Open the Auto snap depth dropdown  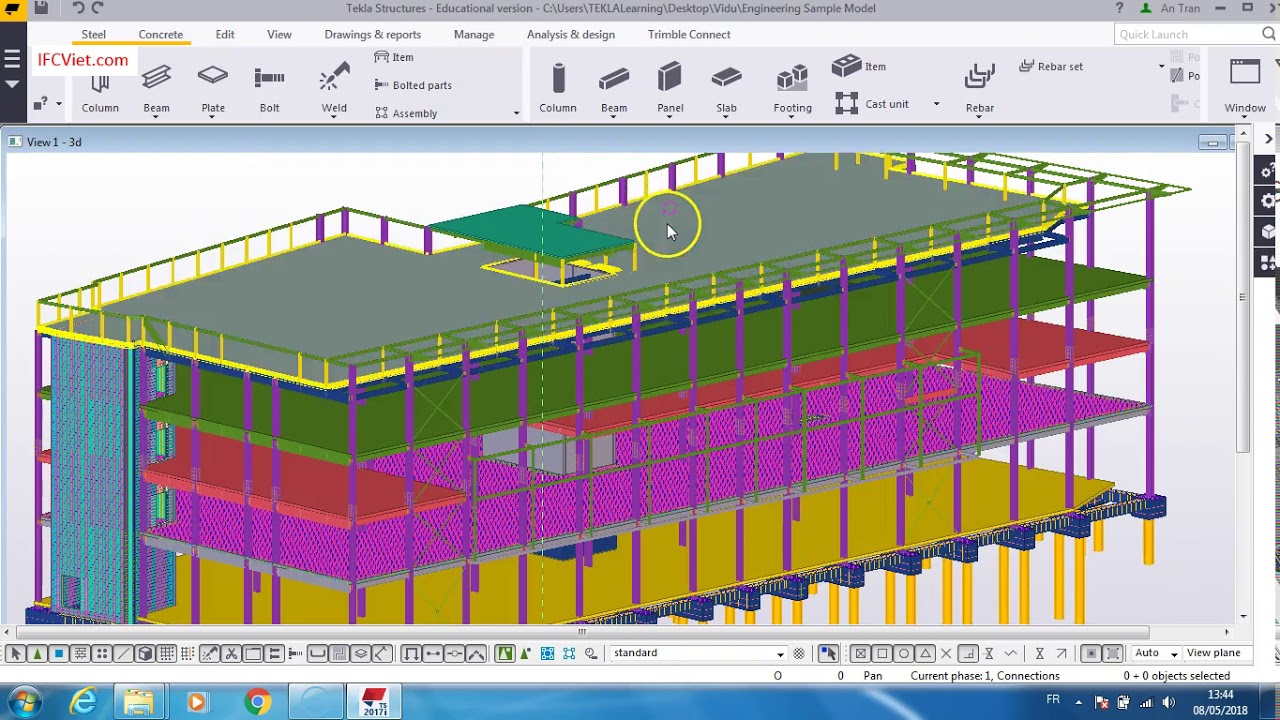[1174, 654]
